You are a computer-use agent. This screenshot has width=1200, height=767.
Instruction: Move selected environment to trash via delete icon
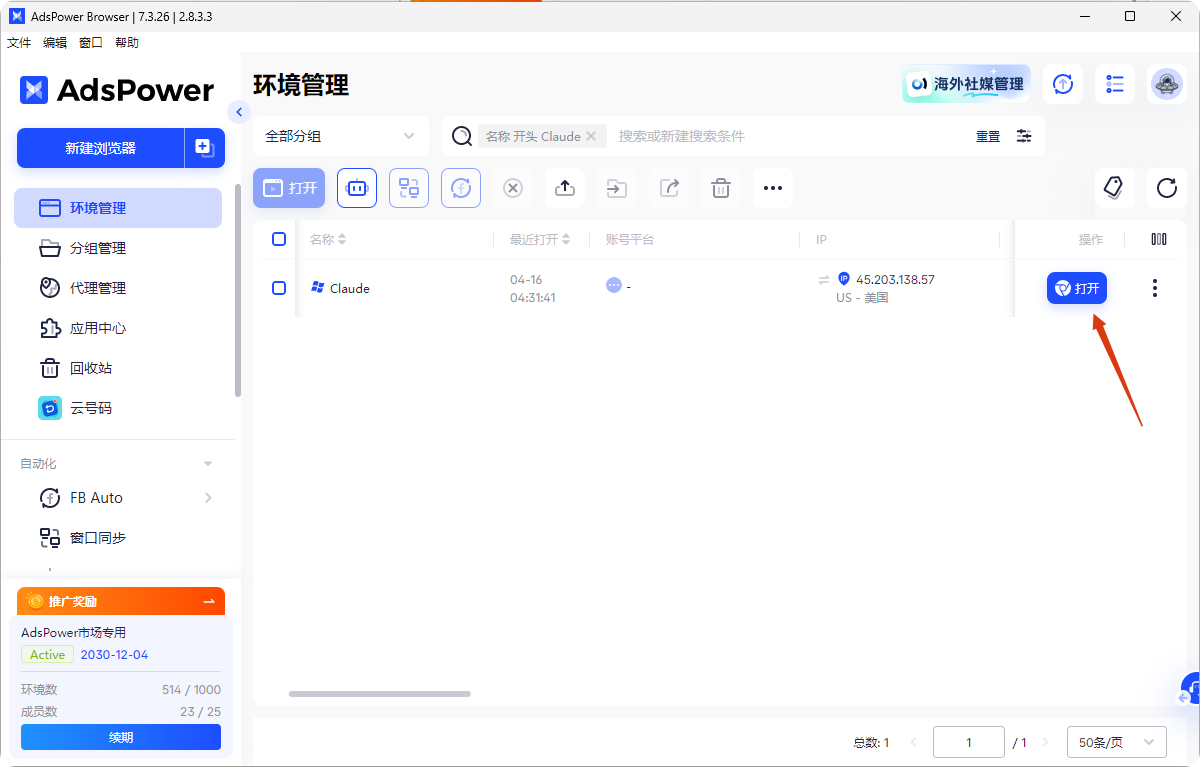(721, 188)
